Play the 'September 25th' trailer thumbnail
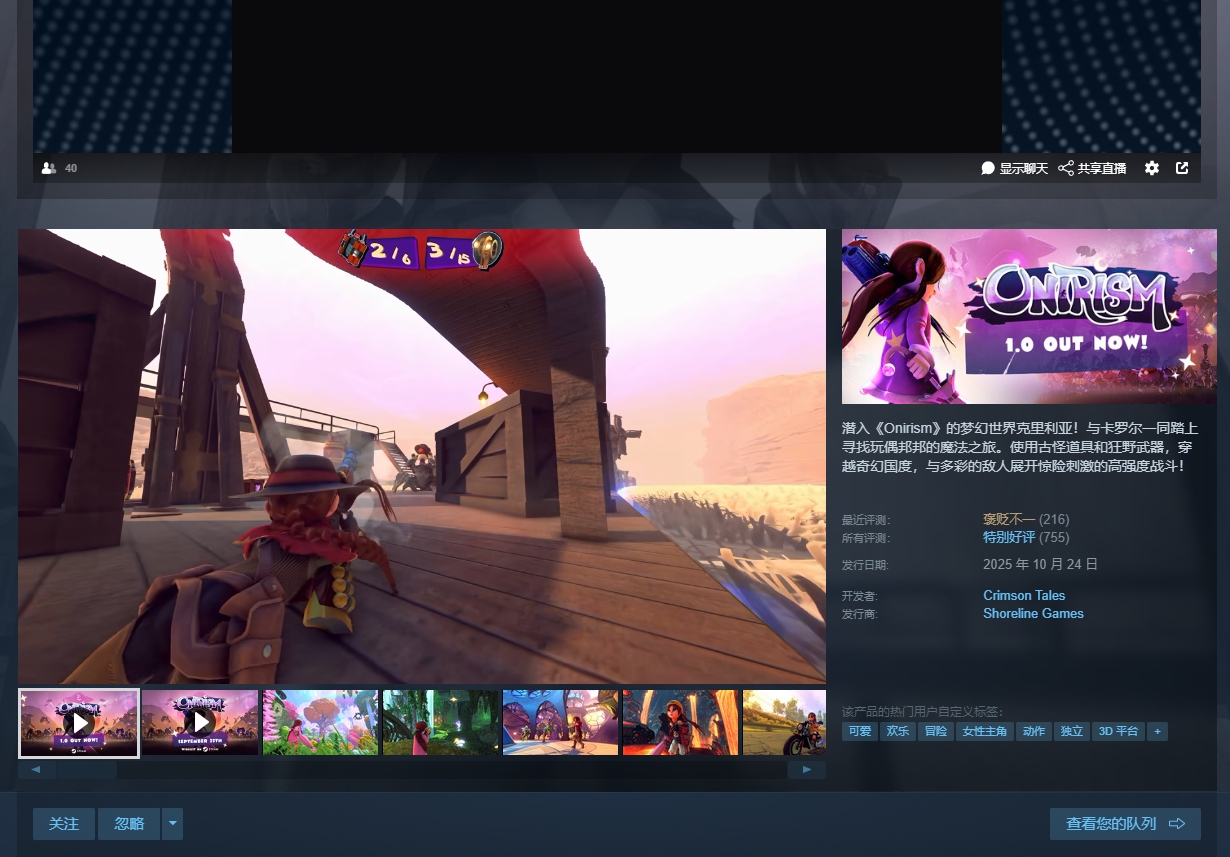1230x857 pixels. coord(200,722)
